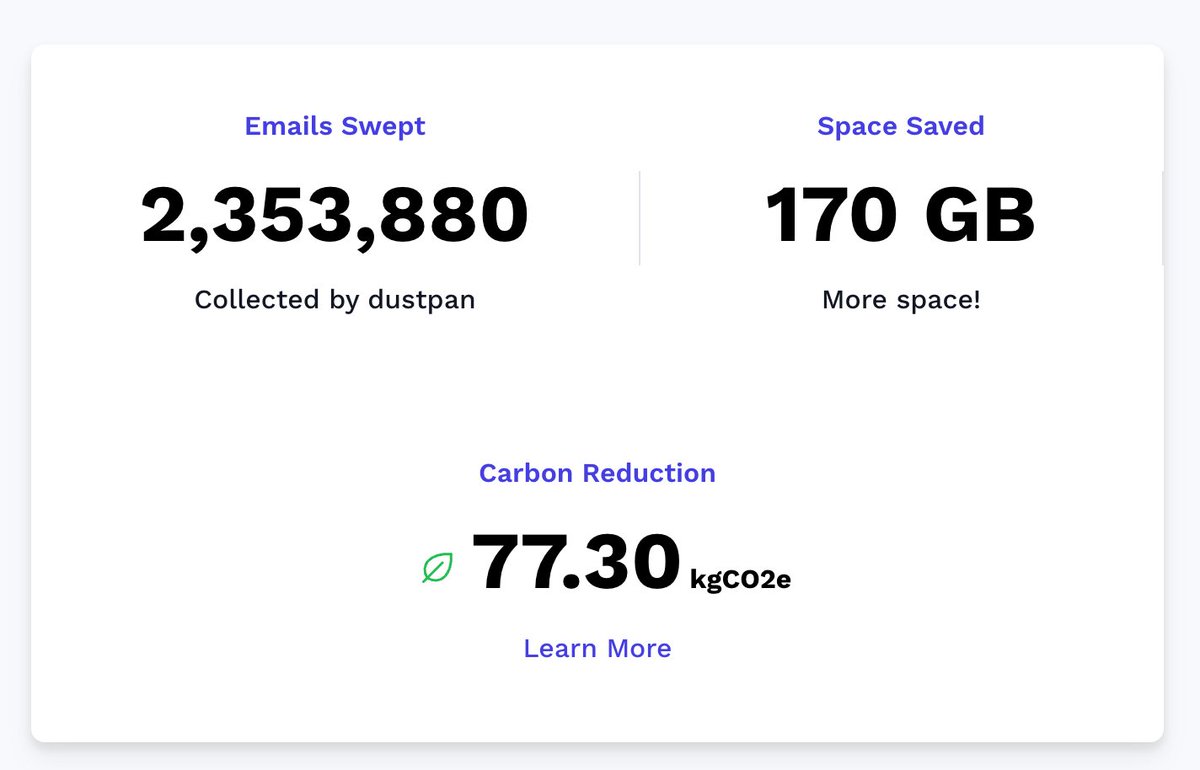Open the Learn More link
This screenshot has width=1200, height=770.
pyautogui.click(x=597, y=648)
